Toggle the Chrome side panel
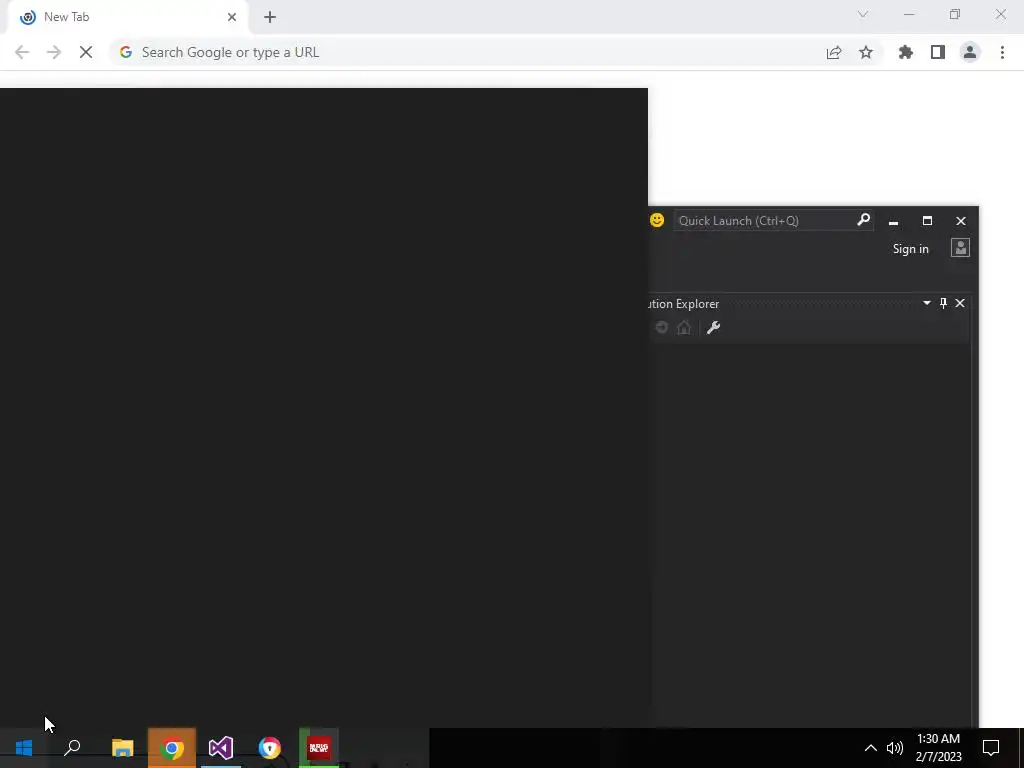The height and width of the screenshot is (768, 1024). pyautogui.click(x=938, y=52)
